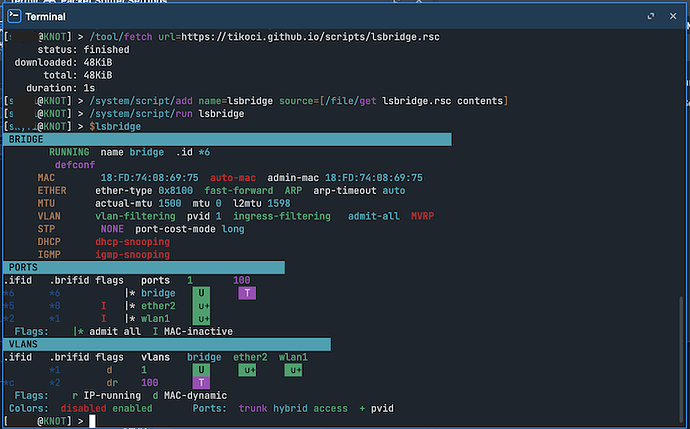
Task: Click VLAN 100 value in VLANS table
Action: (x=150, y=383)
